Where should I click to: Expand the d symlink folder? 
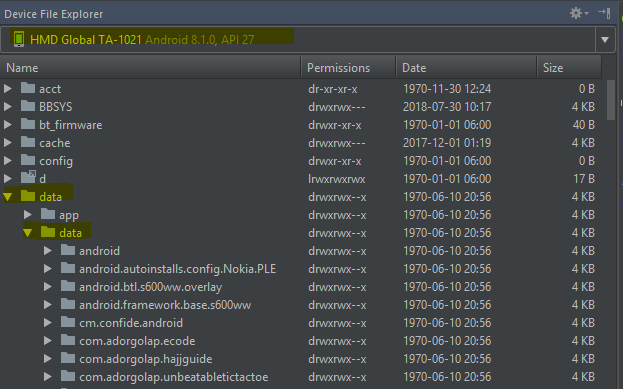(x=8, y=179)
